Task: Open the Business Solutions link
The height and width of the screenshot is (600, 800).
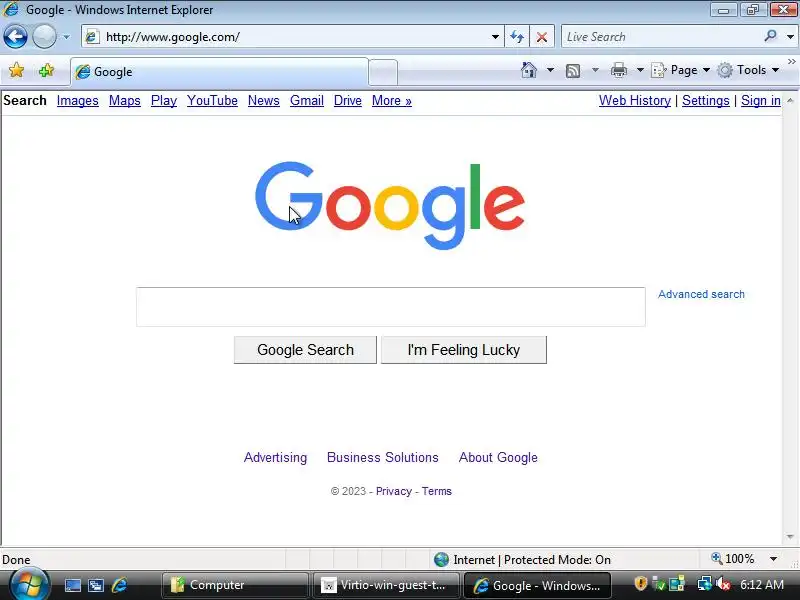Action: tap(383, 457)
